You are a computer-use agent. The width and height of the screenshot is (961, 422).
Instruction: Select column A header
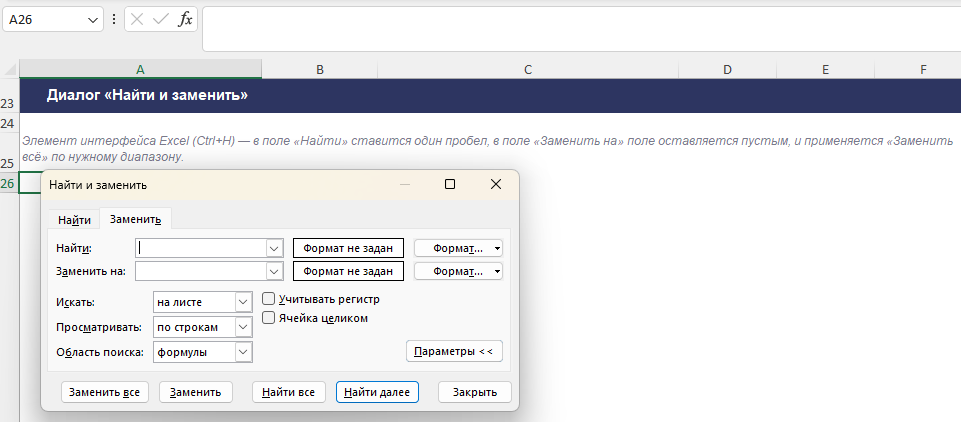click(140, 70)
